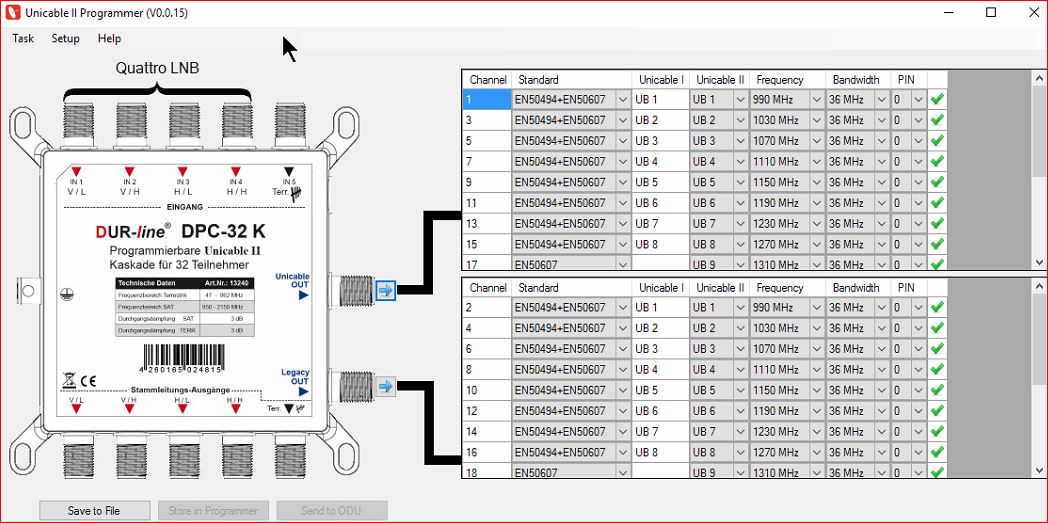Viewport: 1048px width, 523px height.
Task: Click green checkmark for channel 16
Action: [937, 452]
